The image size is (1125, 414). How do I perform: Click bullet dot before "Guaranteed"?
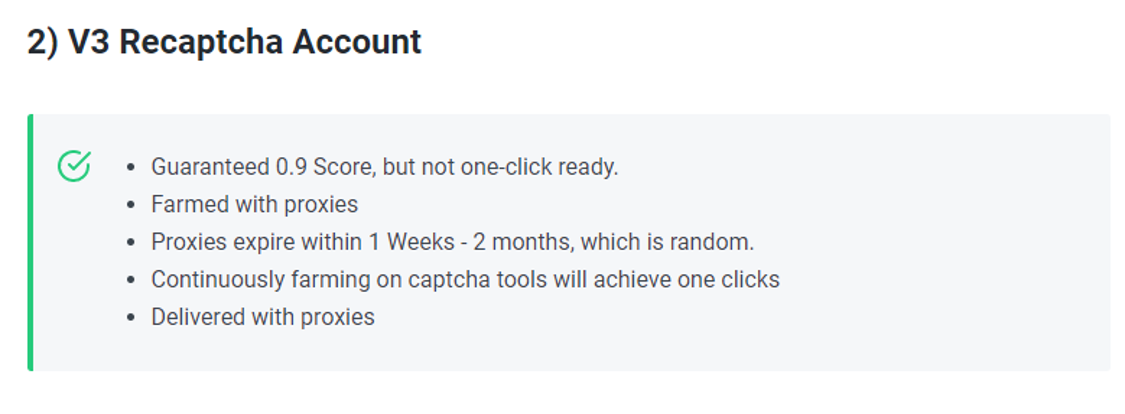130,167
